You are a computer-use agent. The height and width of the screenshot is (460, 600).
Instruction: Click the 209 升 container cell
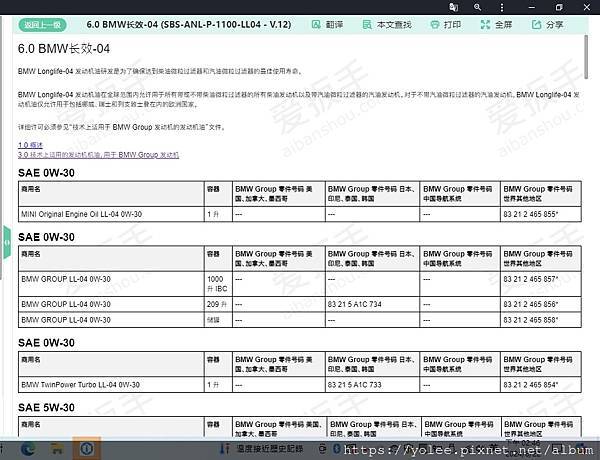point(218,304)
